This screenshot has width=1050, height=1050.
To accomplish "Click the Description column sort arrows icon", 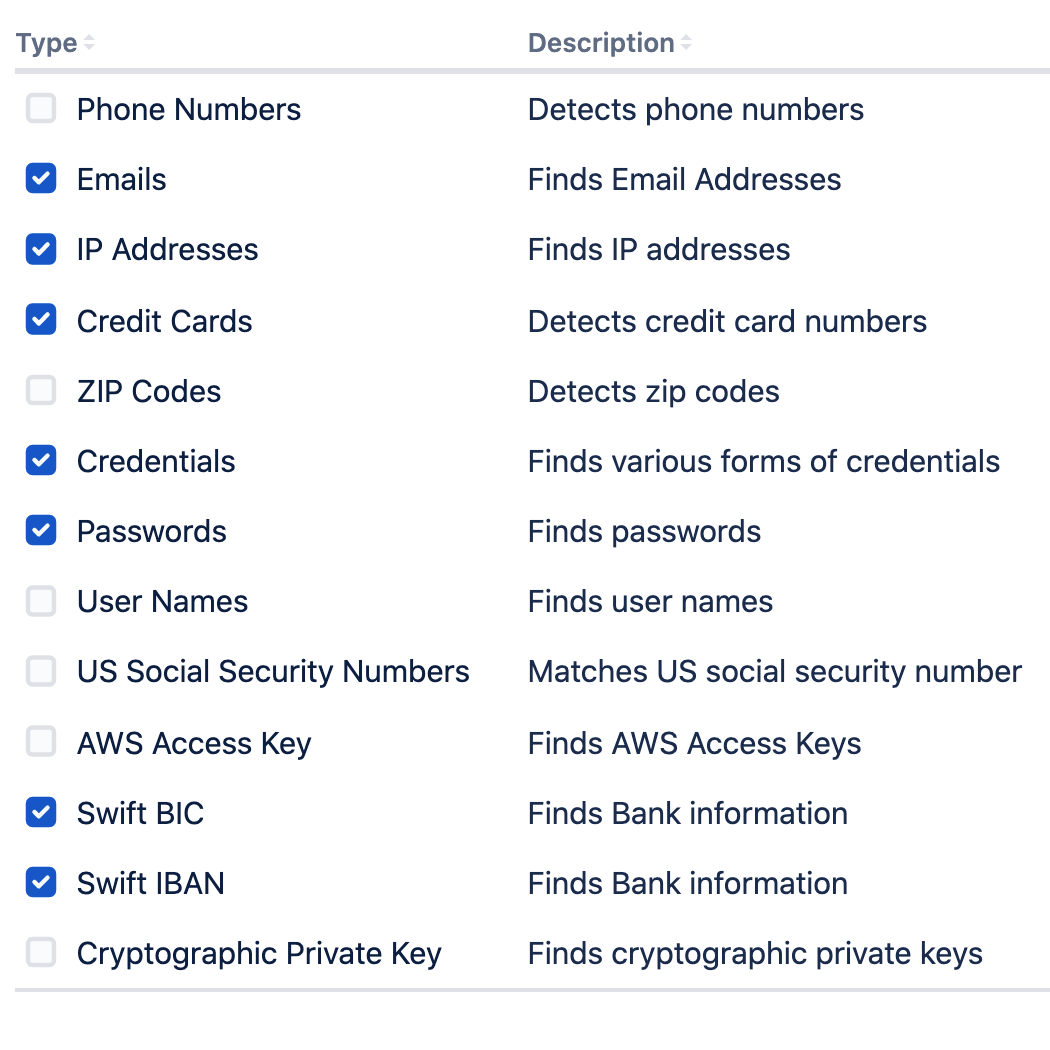I will (686, 43).
